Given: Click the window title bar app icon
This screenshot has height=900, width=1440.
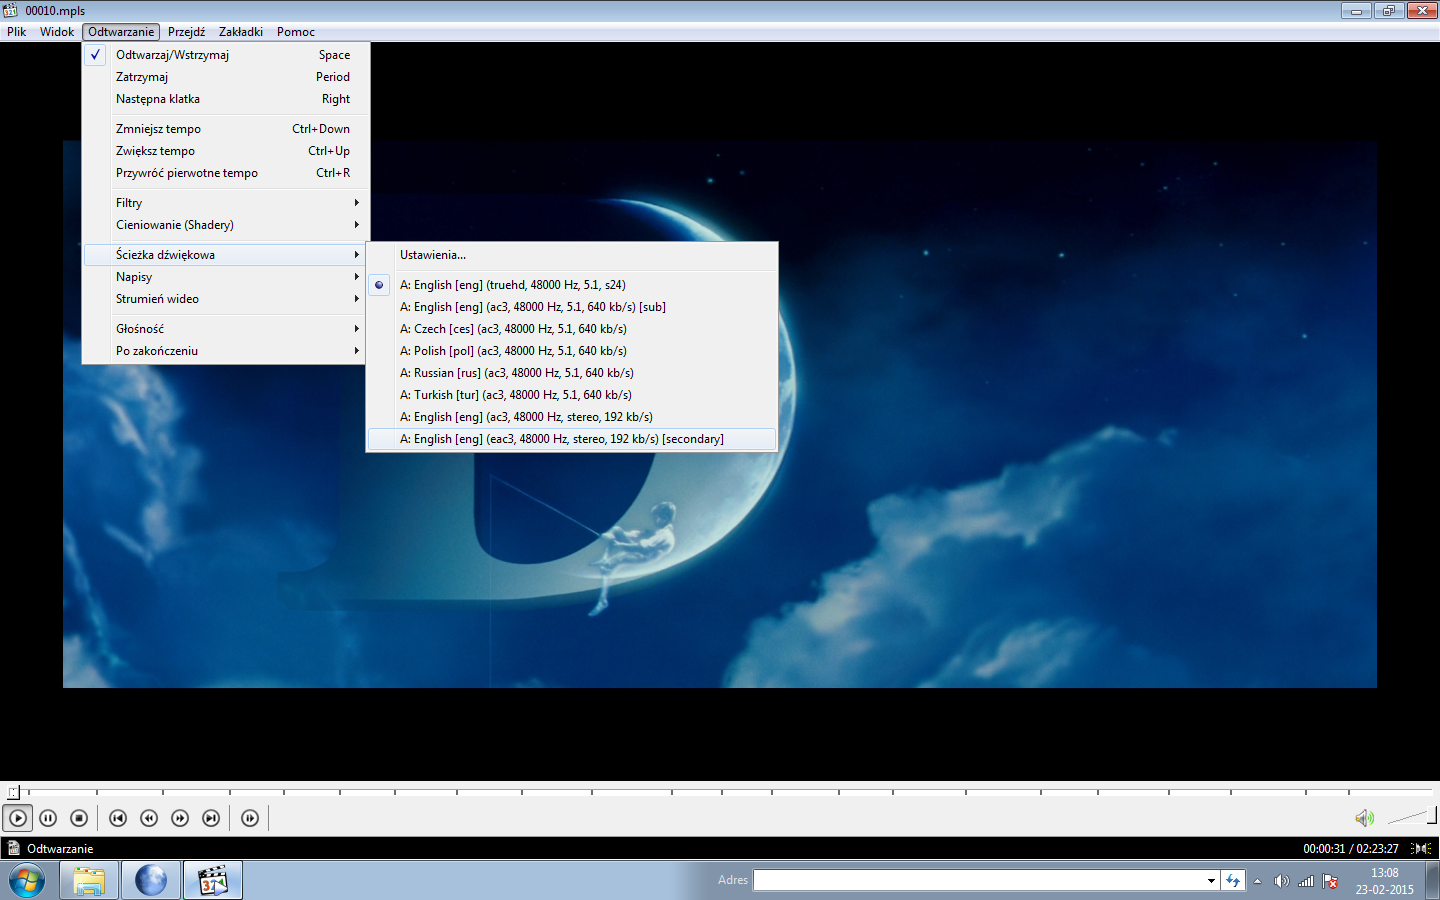Looking at the screenshot, I should [11, 10].
